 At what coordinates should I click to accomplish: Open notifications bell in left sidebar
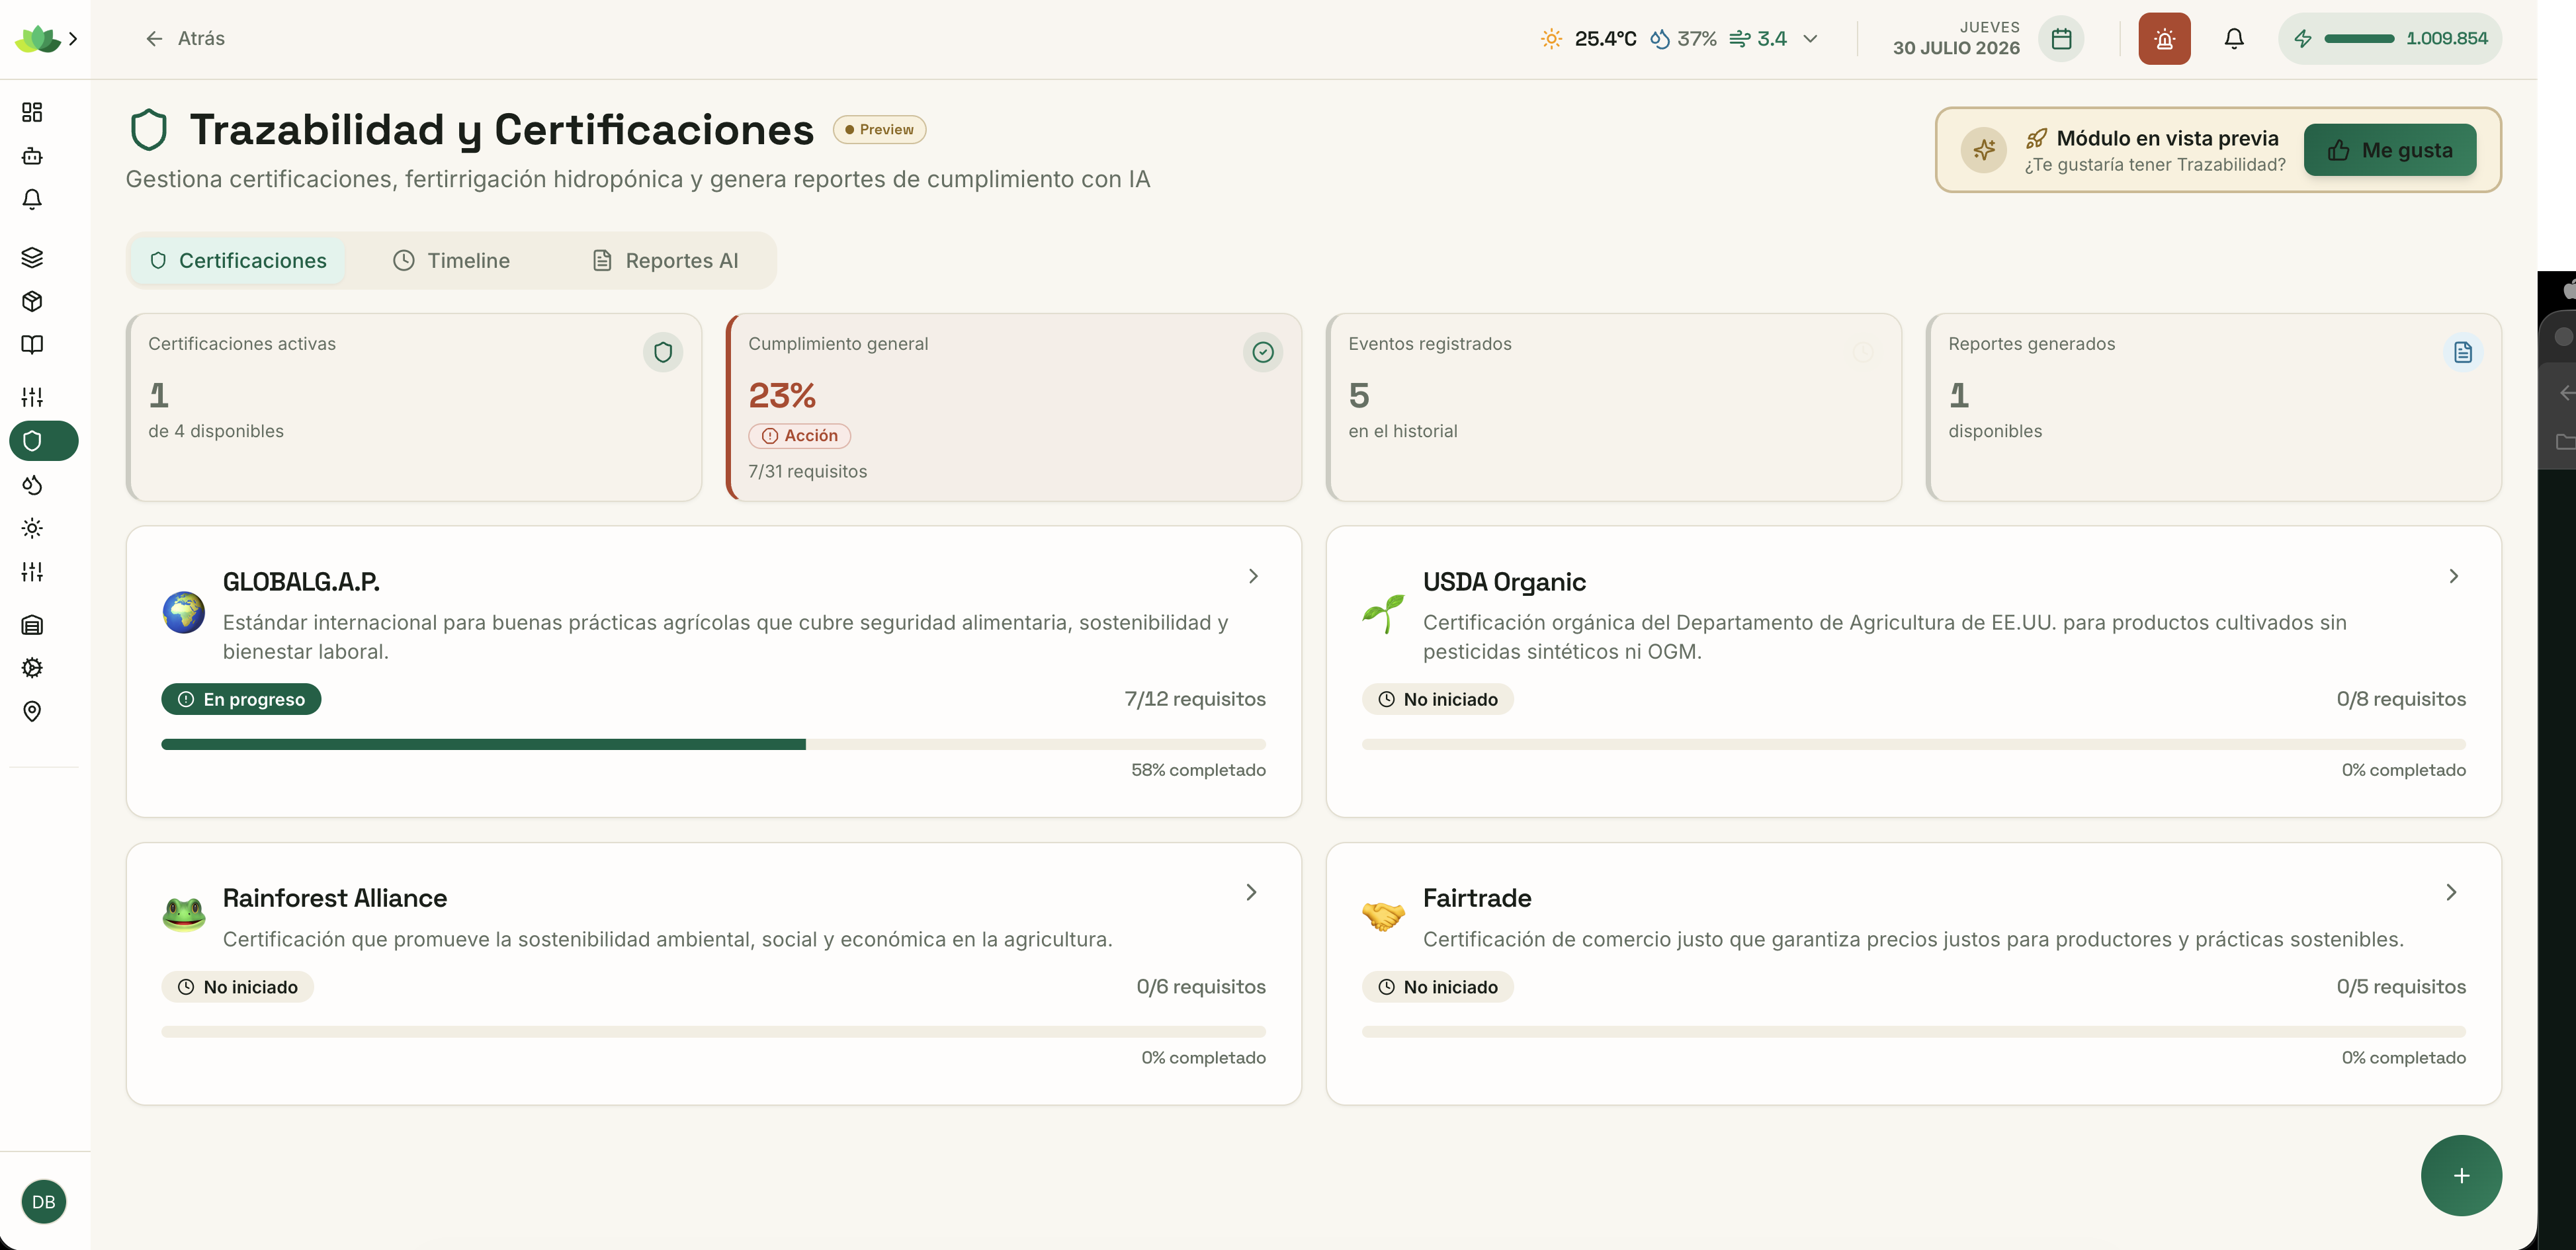32,199
